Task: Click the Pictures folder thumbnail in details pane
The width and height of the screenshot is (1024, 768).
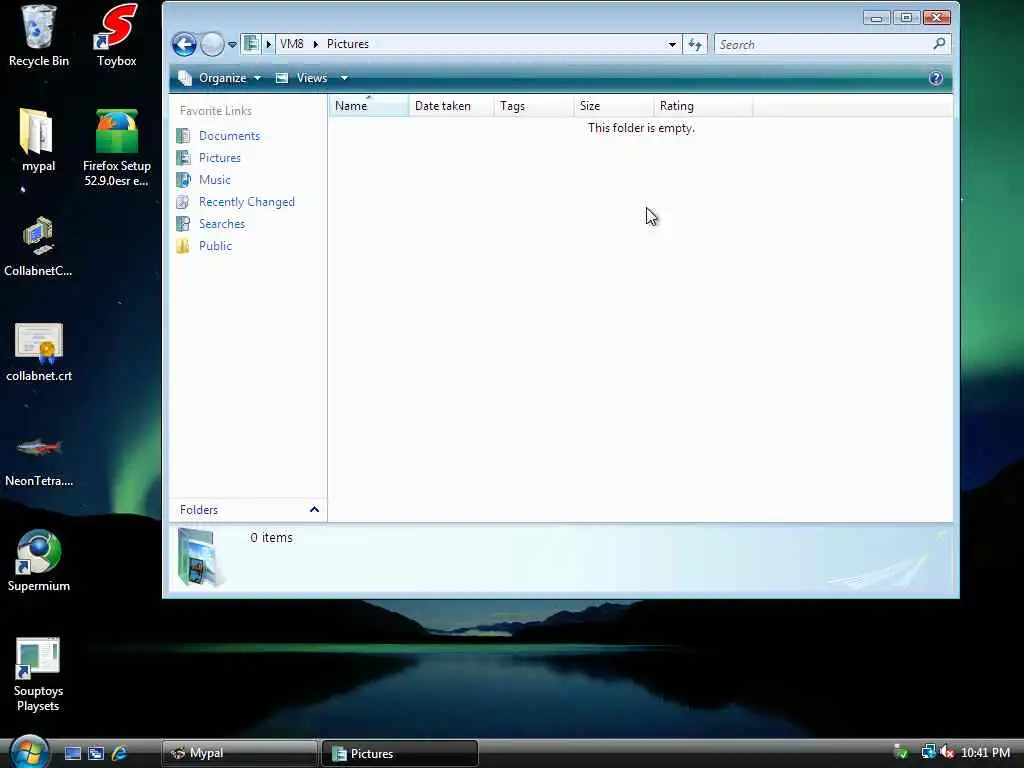Action: 200,558
